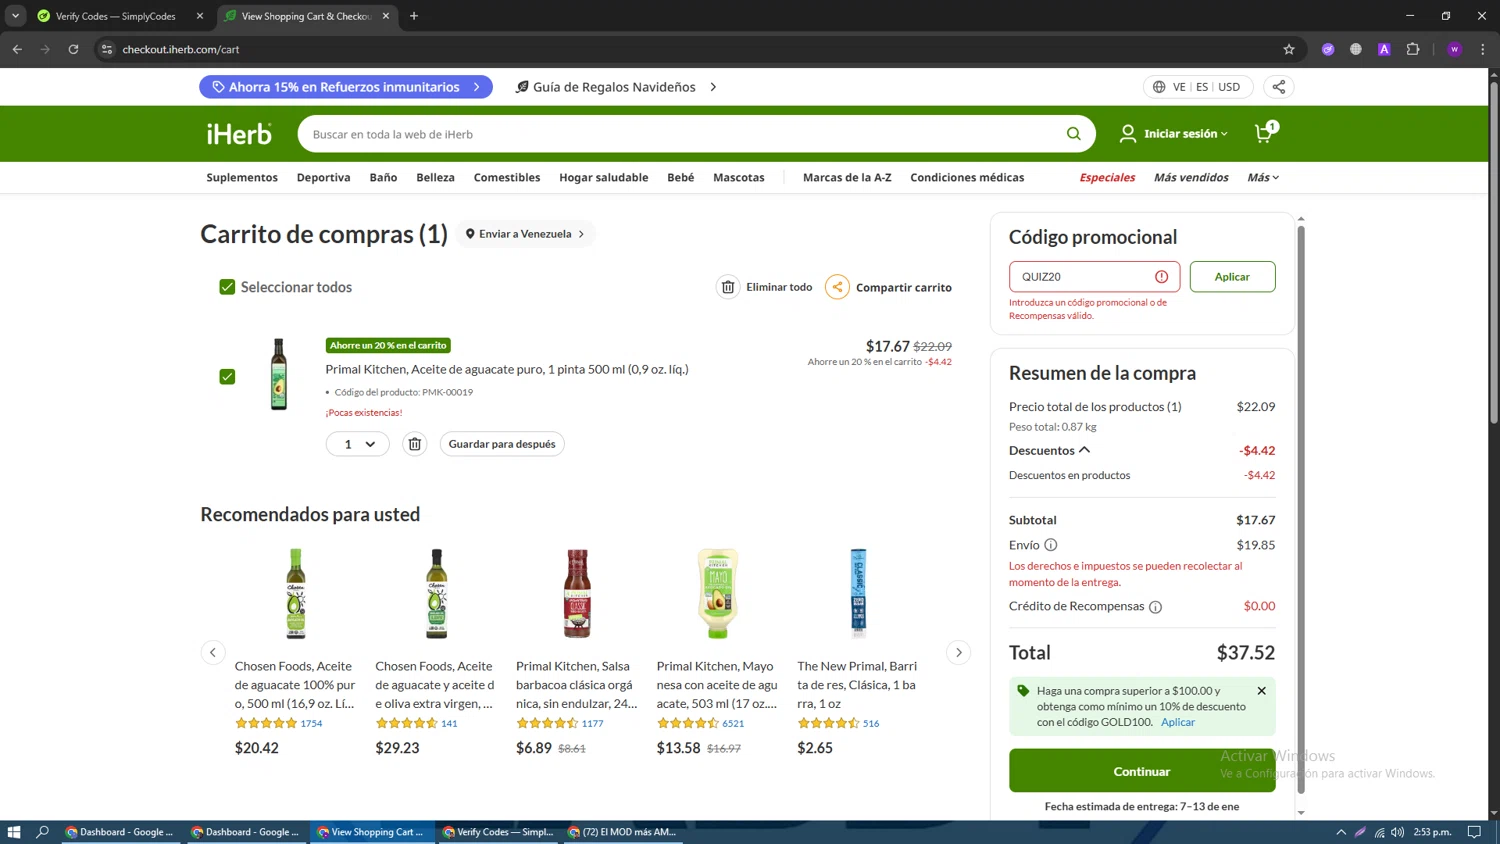This screenshot has width=1500, height=844.
Task: Show the previous recommended products
Action: coord(213,653)
